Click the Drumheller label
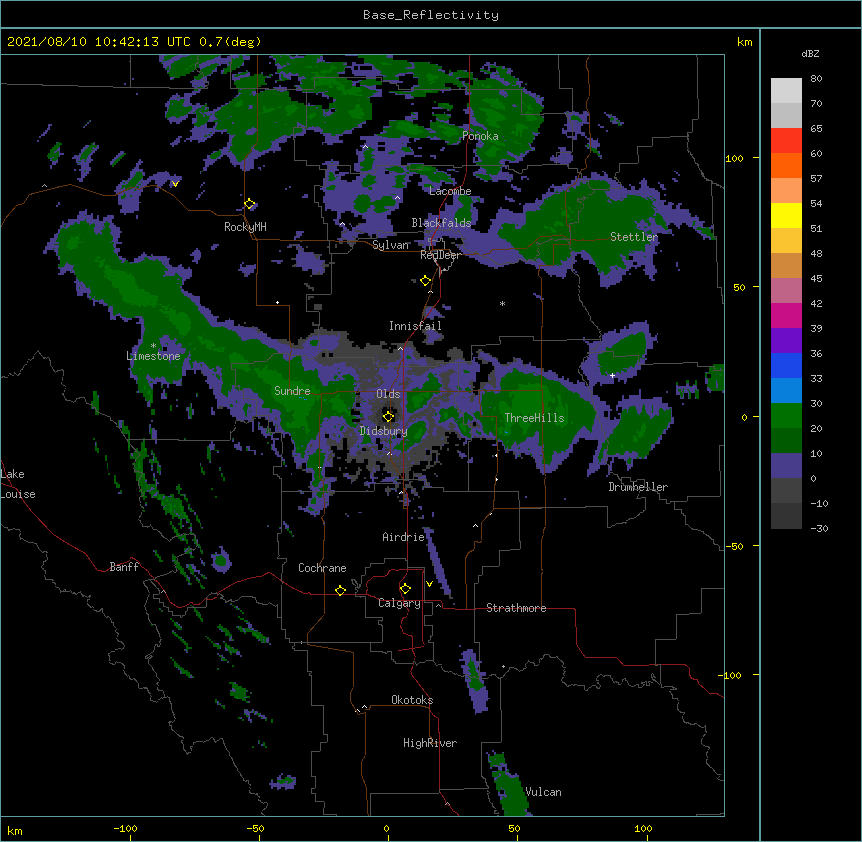 click(x=638, y=487)
